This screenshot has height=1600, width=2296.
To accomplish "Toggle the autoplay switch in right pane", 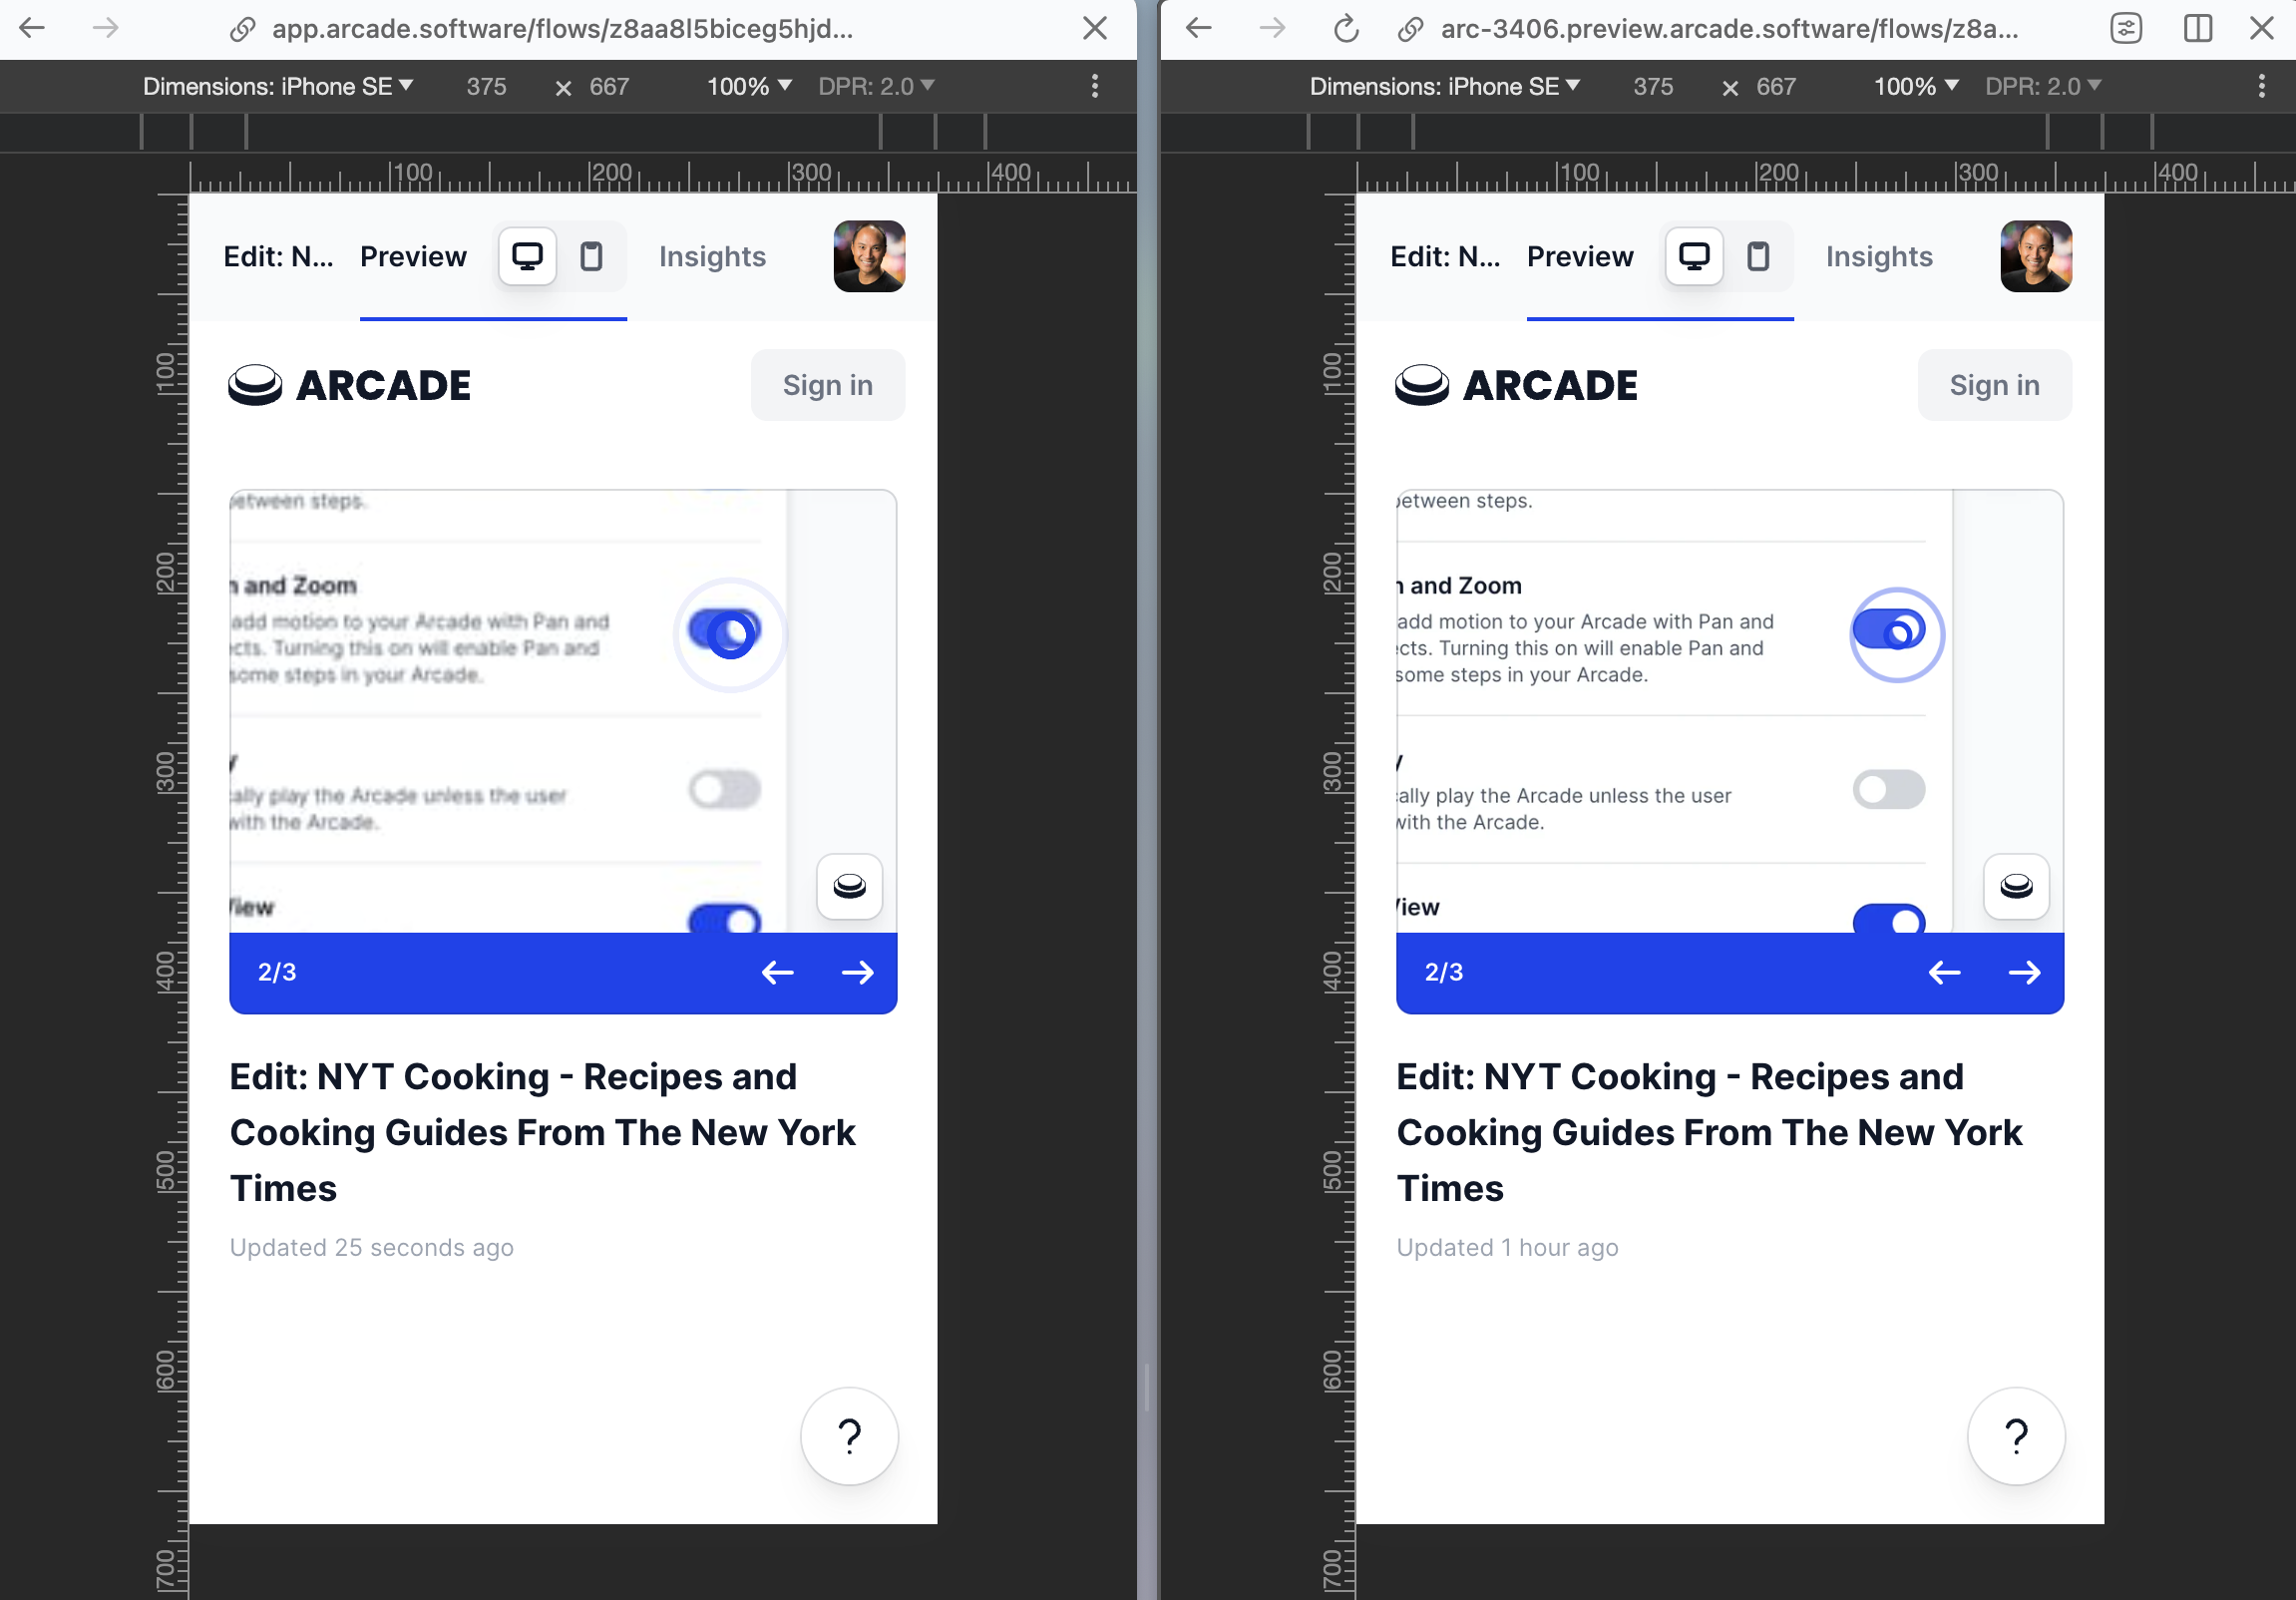I will point(1889,789).
